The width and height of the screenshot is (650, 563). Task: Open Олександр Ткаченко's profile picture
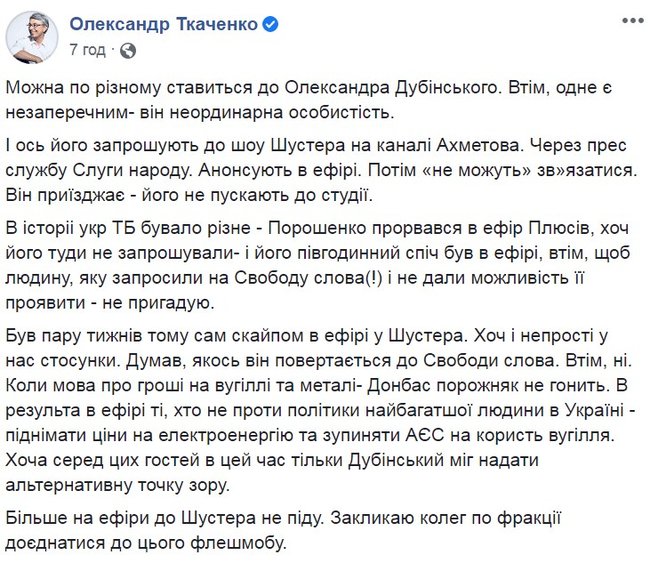pyautogui.click(x=31, y=37)
